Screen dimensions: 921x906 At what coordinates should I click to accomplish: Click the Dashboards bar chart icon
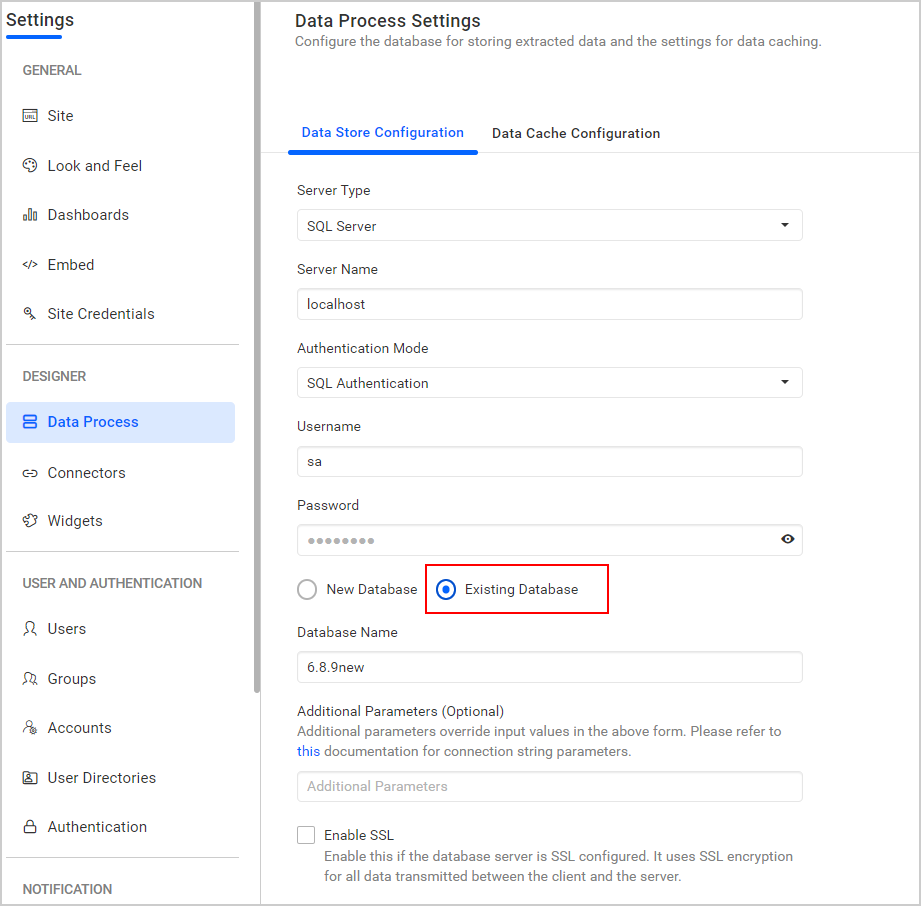coord(30,215)
